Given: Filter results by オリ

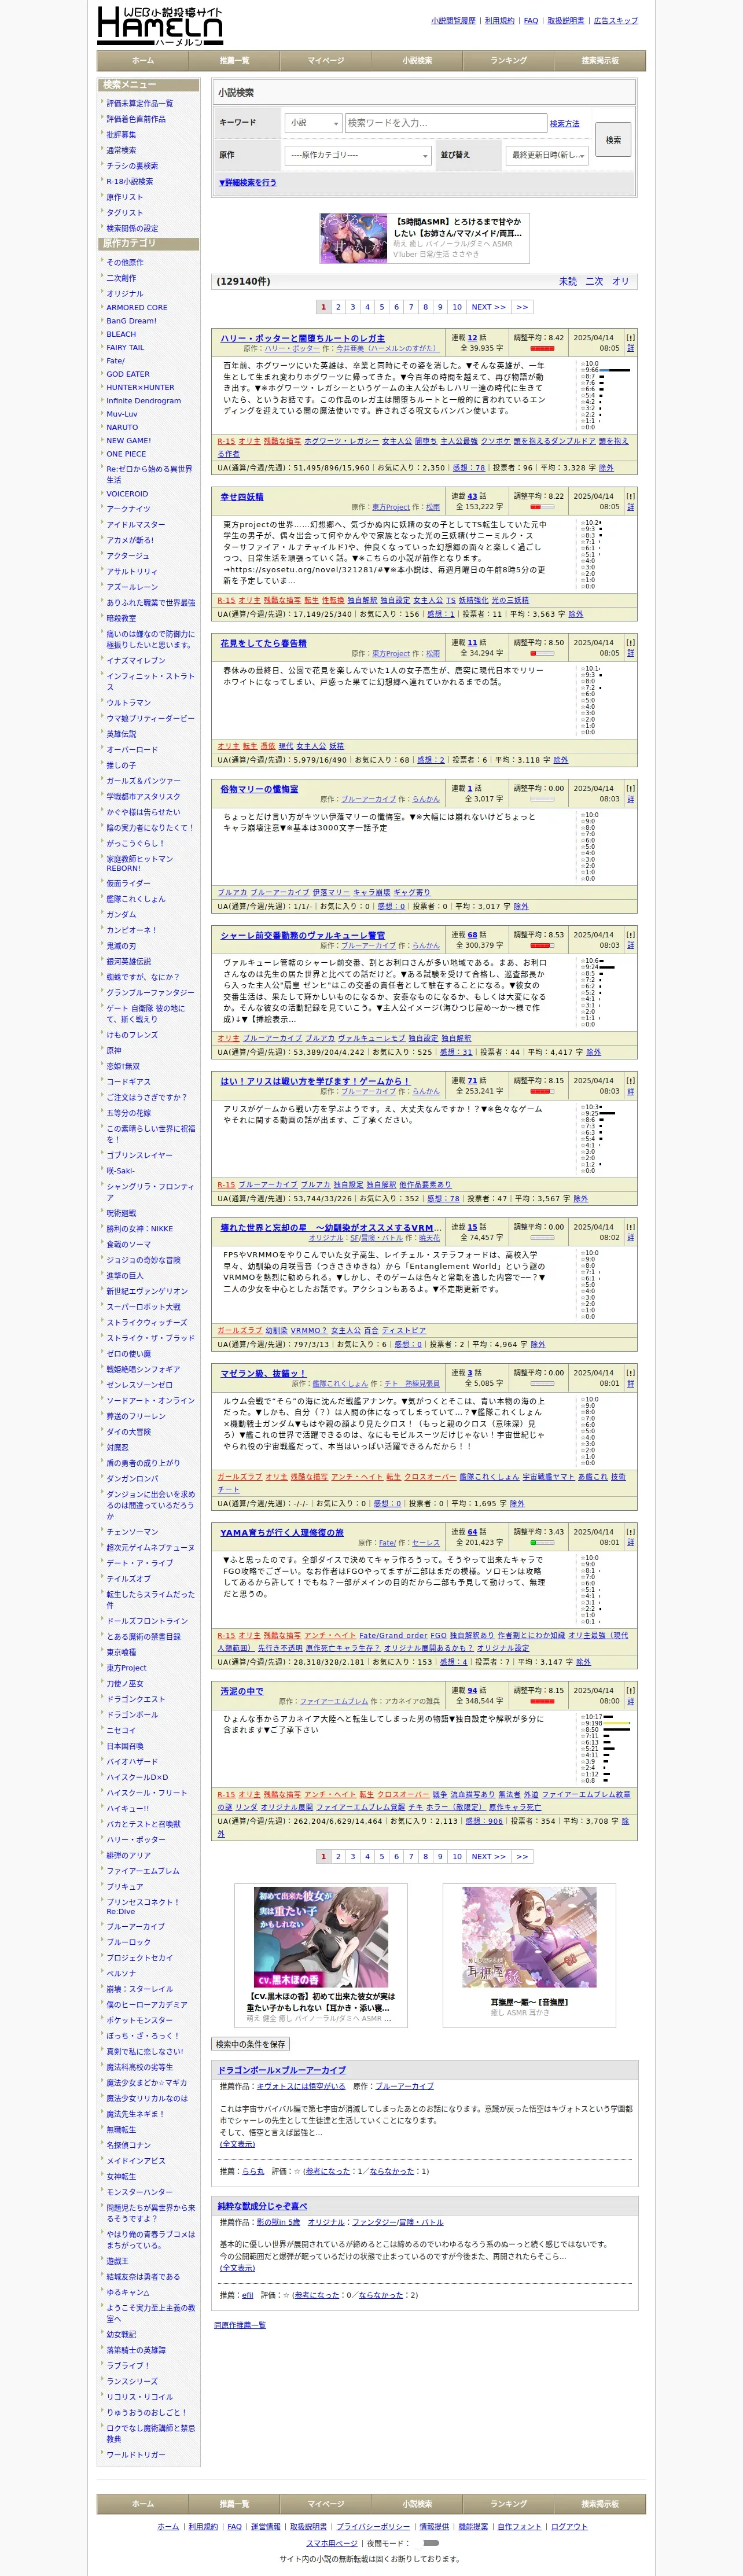Looking at the screenshot, I should (621, 281).
